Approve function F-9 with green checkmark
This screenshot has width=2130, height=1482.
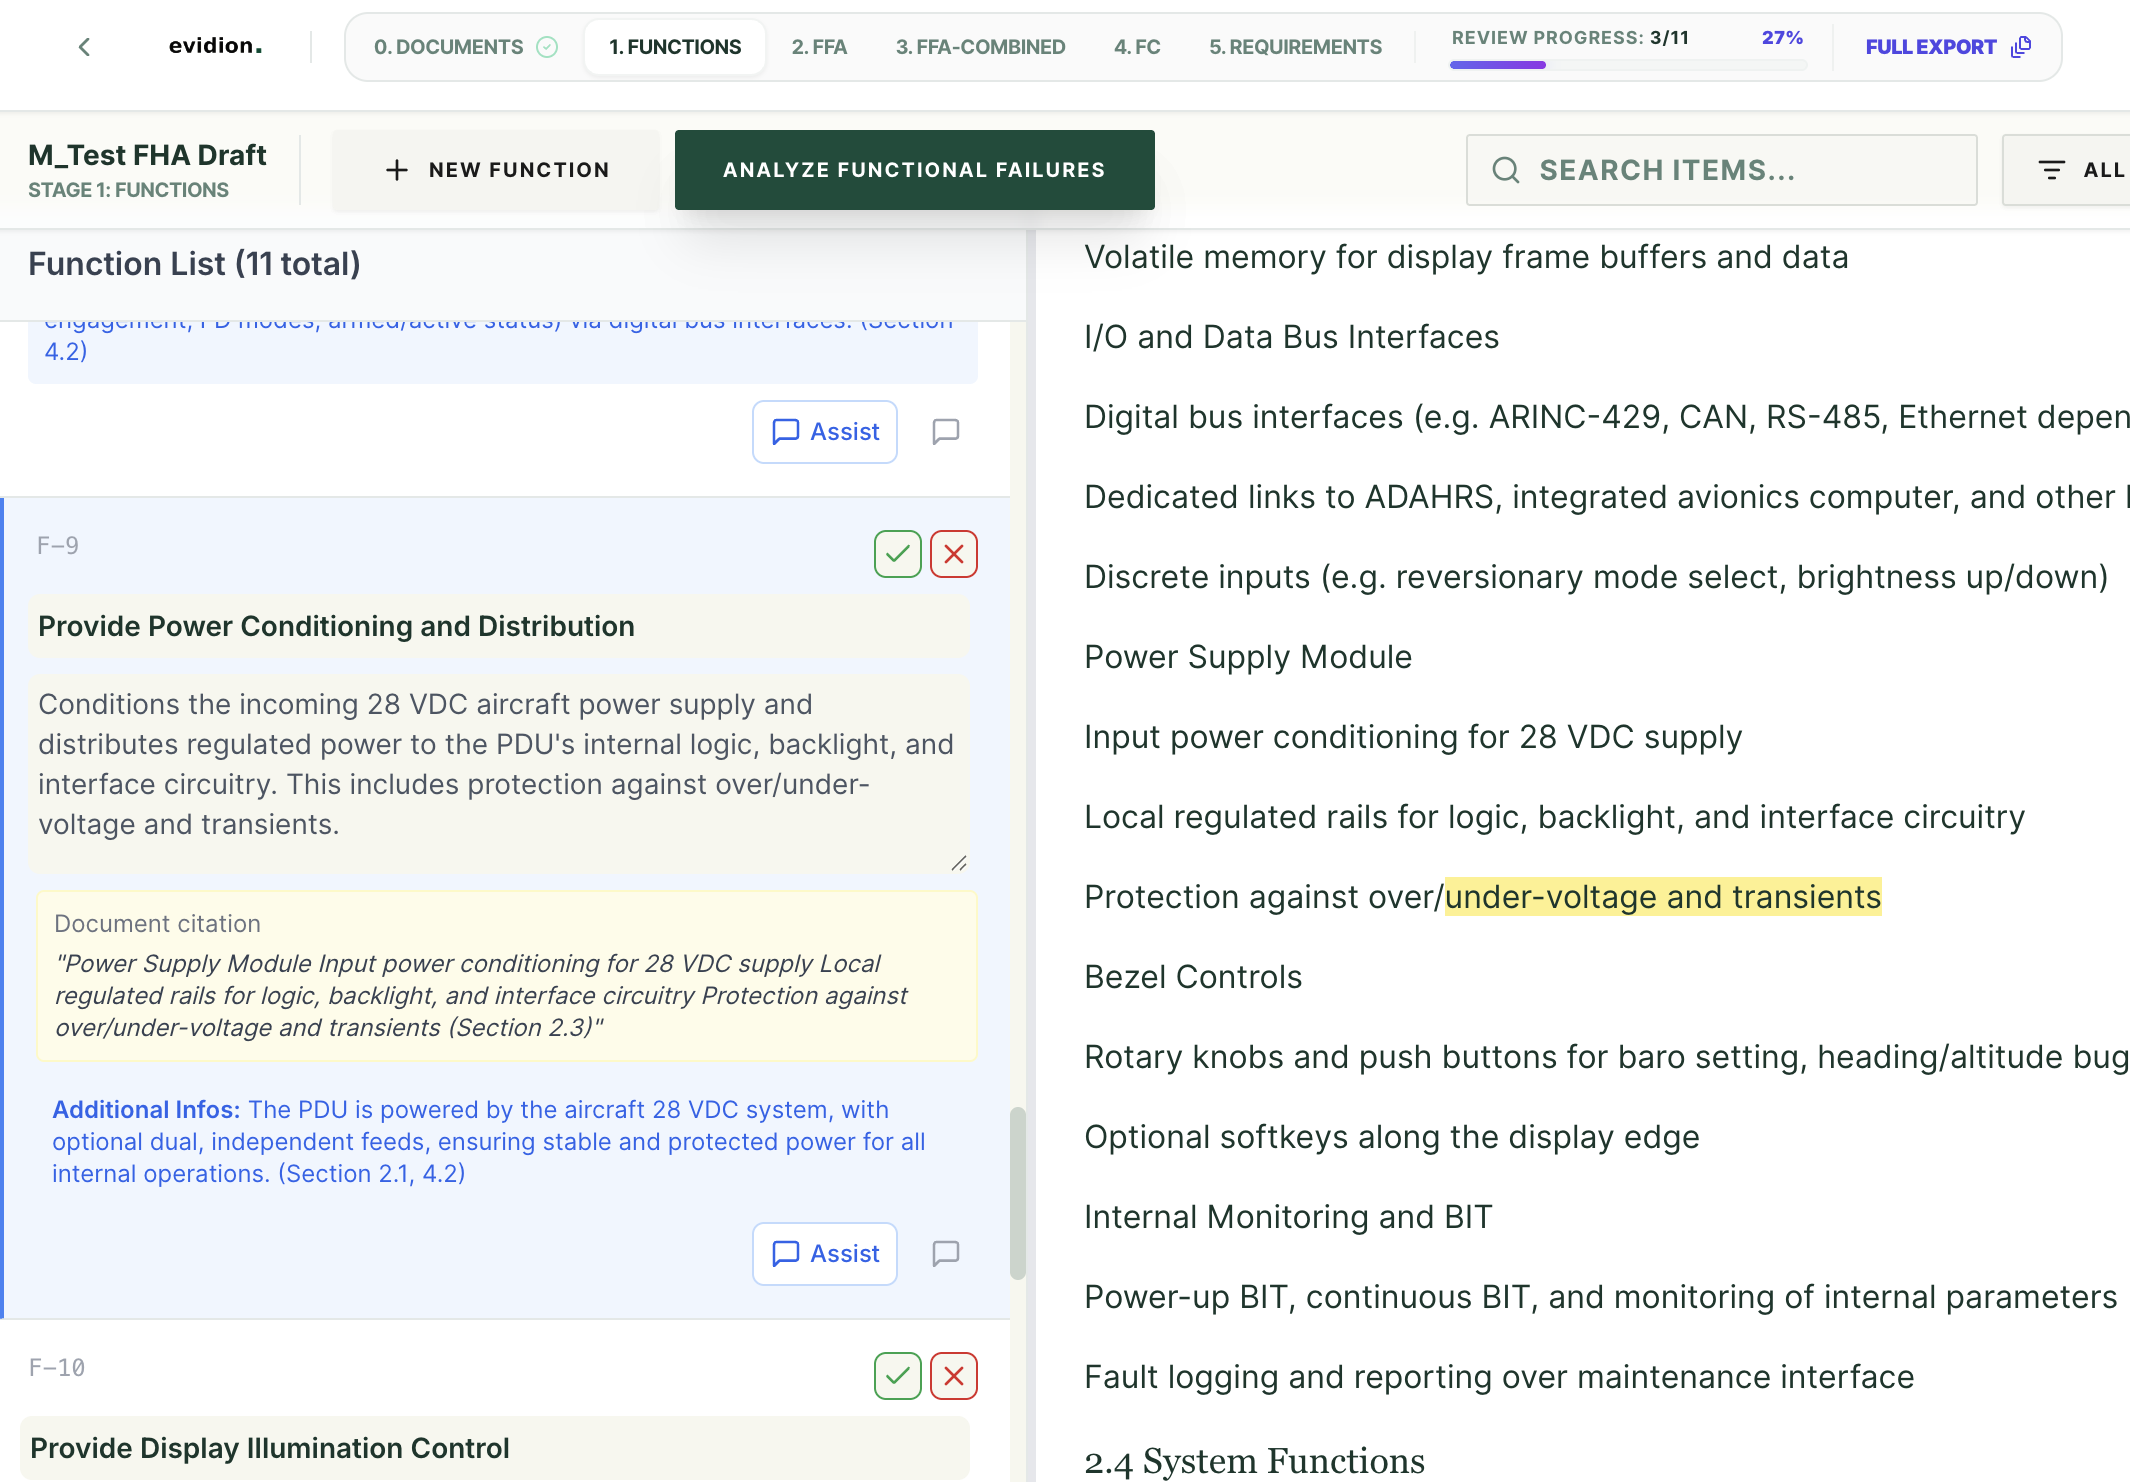pos(897,554)
